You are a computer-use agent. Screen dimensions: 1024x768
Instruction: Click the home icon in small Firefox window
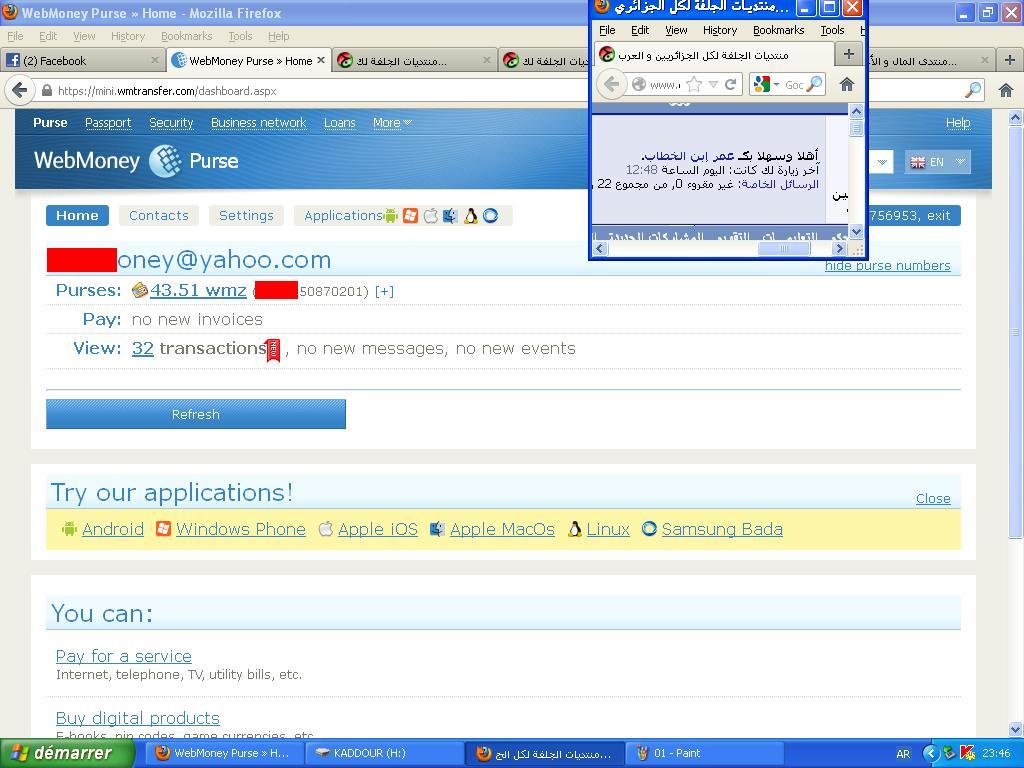click(x=846, y=84)
